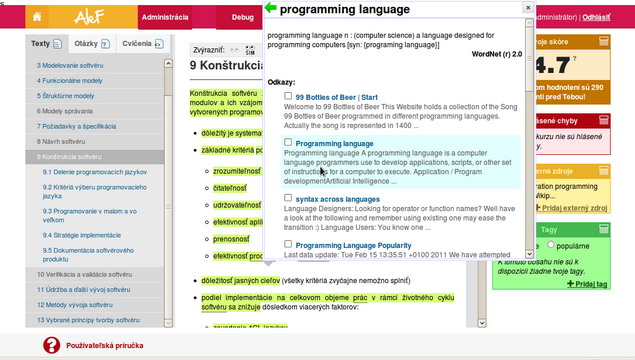Collapse the Tagy widget icon
The width and height of the screenshot is (635, 360).
[603, 229]
